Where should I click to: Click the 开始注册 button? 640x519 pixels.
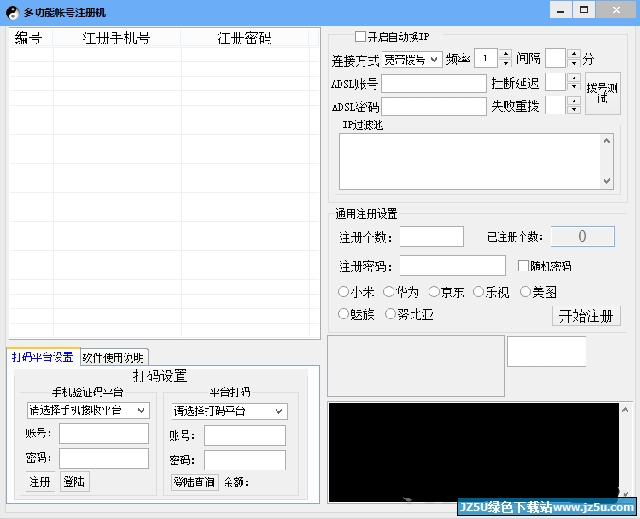pyautogui.click(x=586, y=316)
